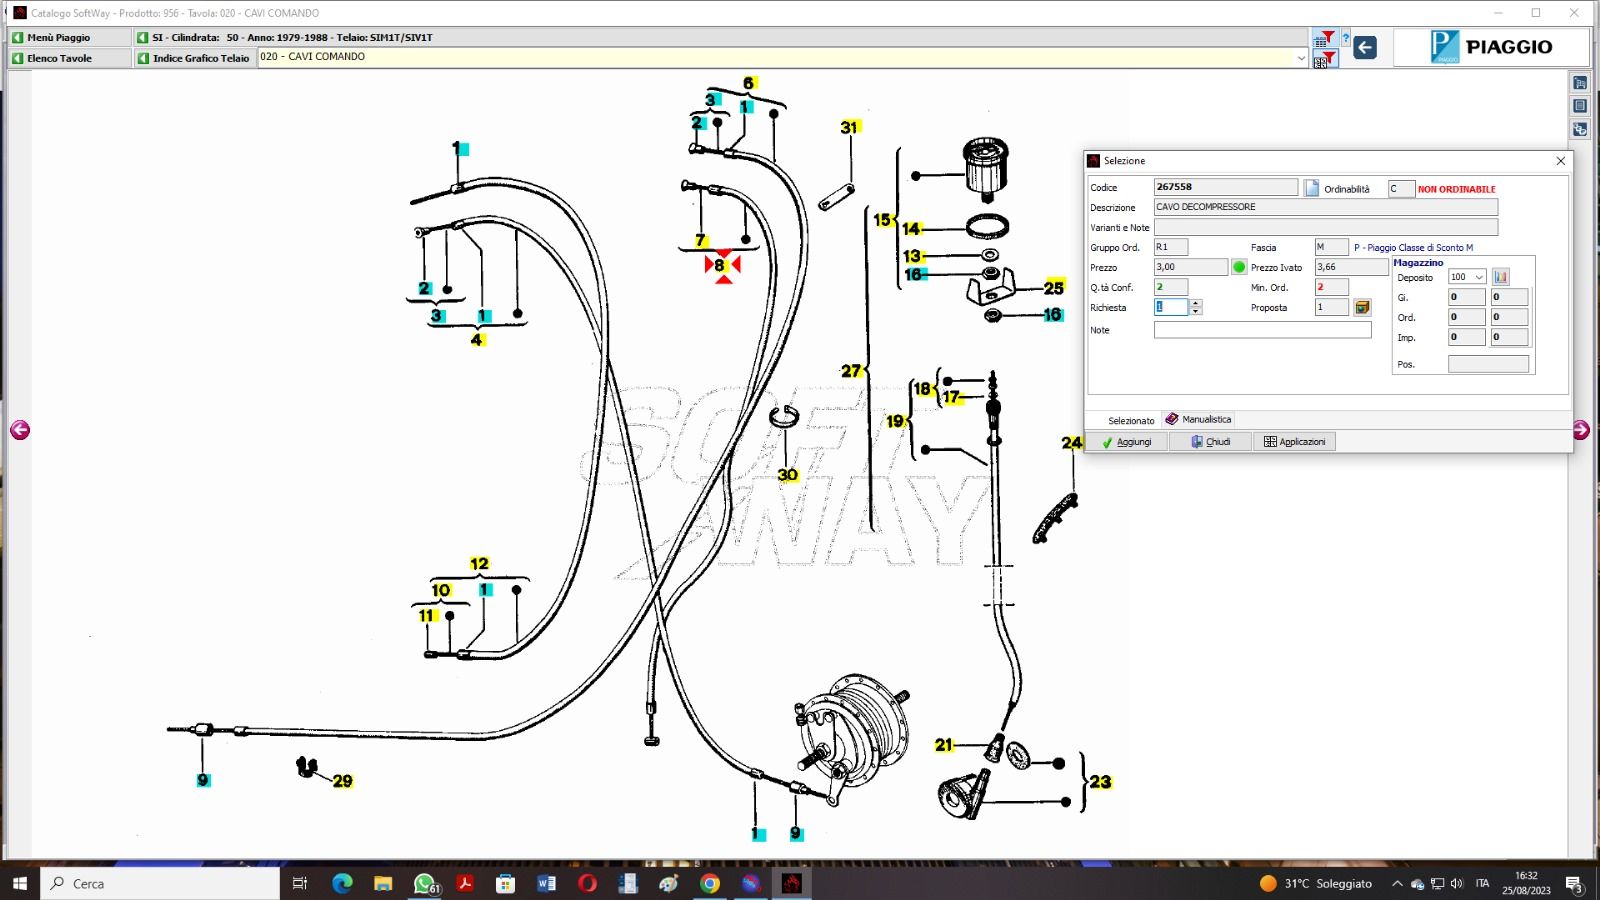Click the green price status indicator
Image resolution: width=1600 pixels, height=900 pixels.
tap(1239, 267)
